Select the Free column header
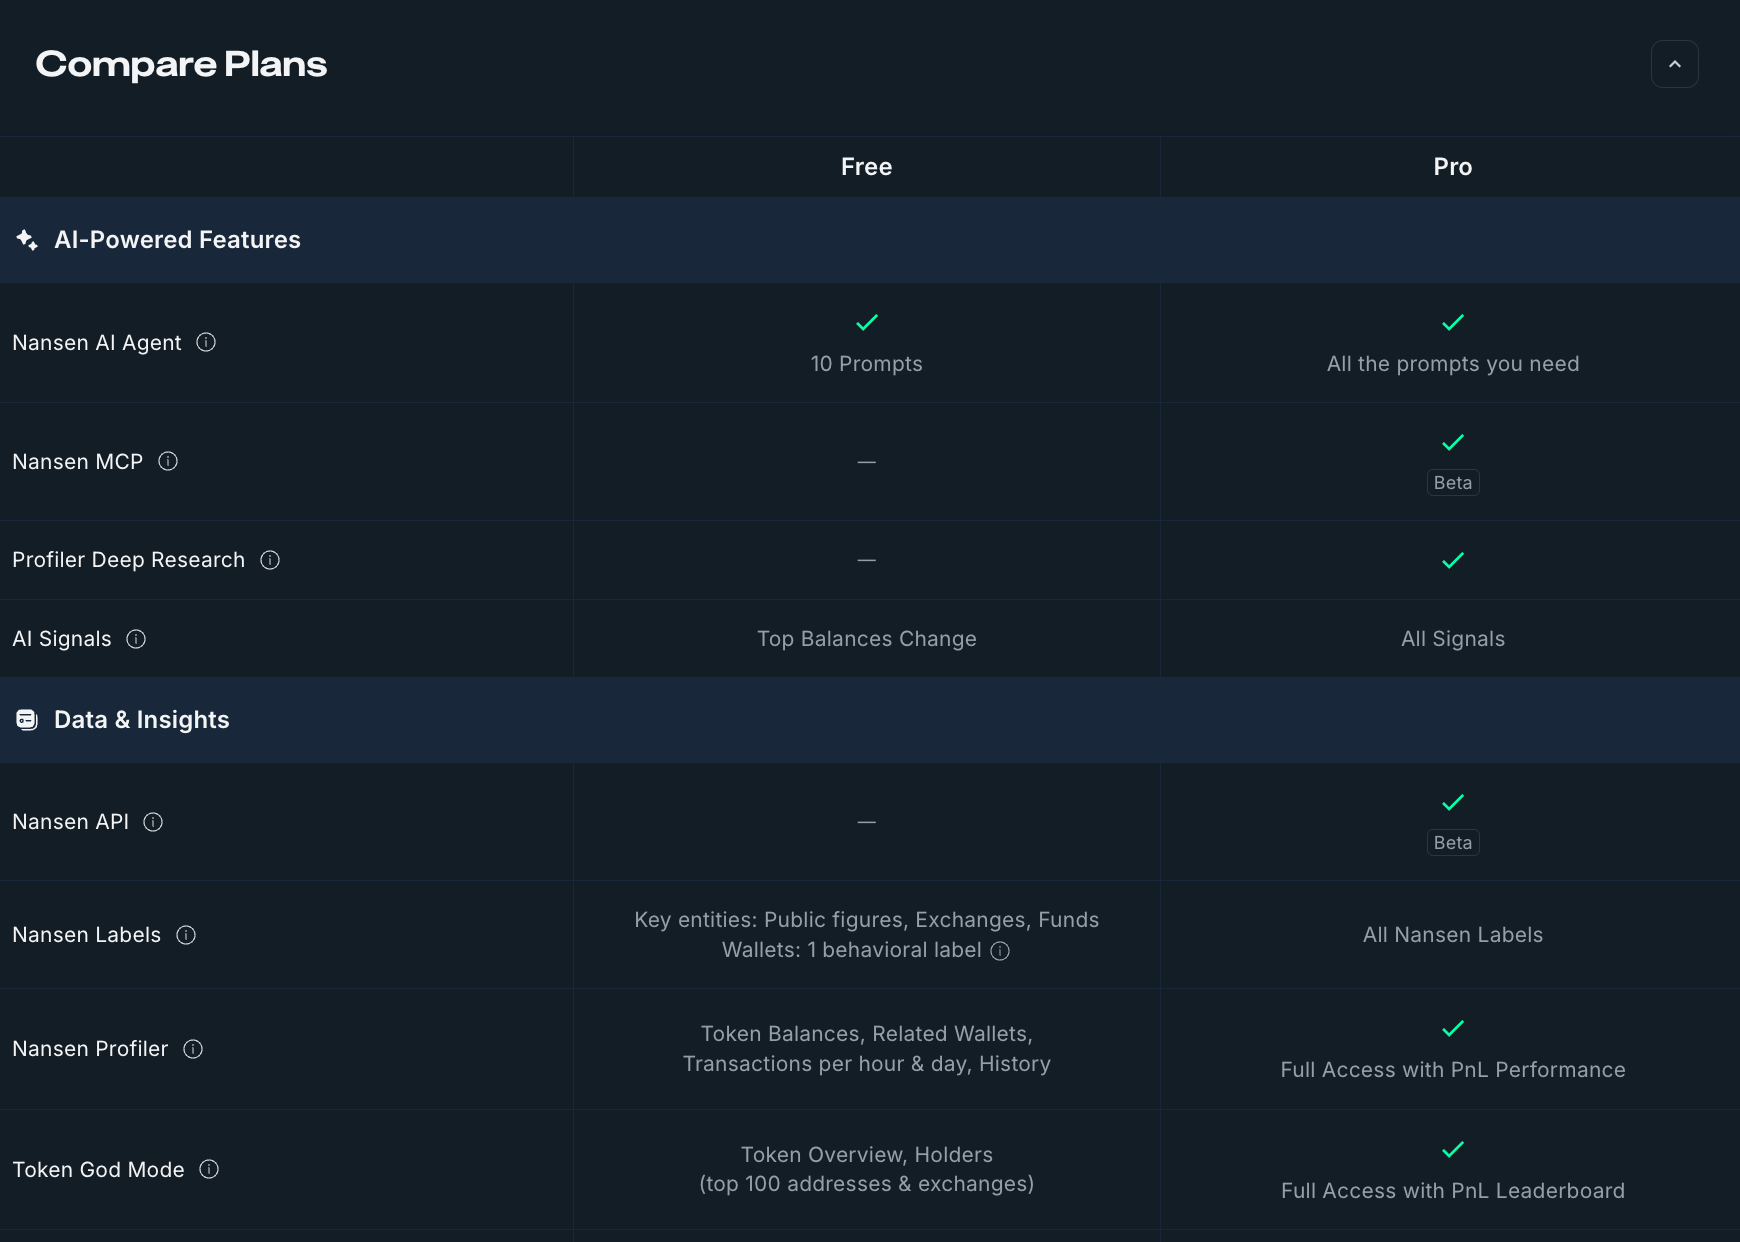 coord(866,167)
